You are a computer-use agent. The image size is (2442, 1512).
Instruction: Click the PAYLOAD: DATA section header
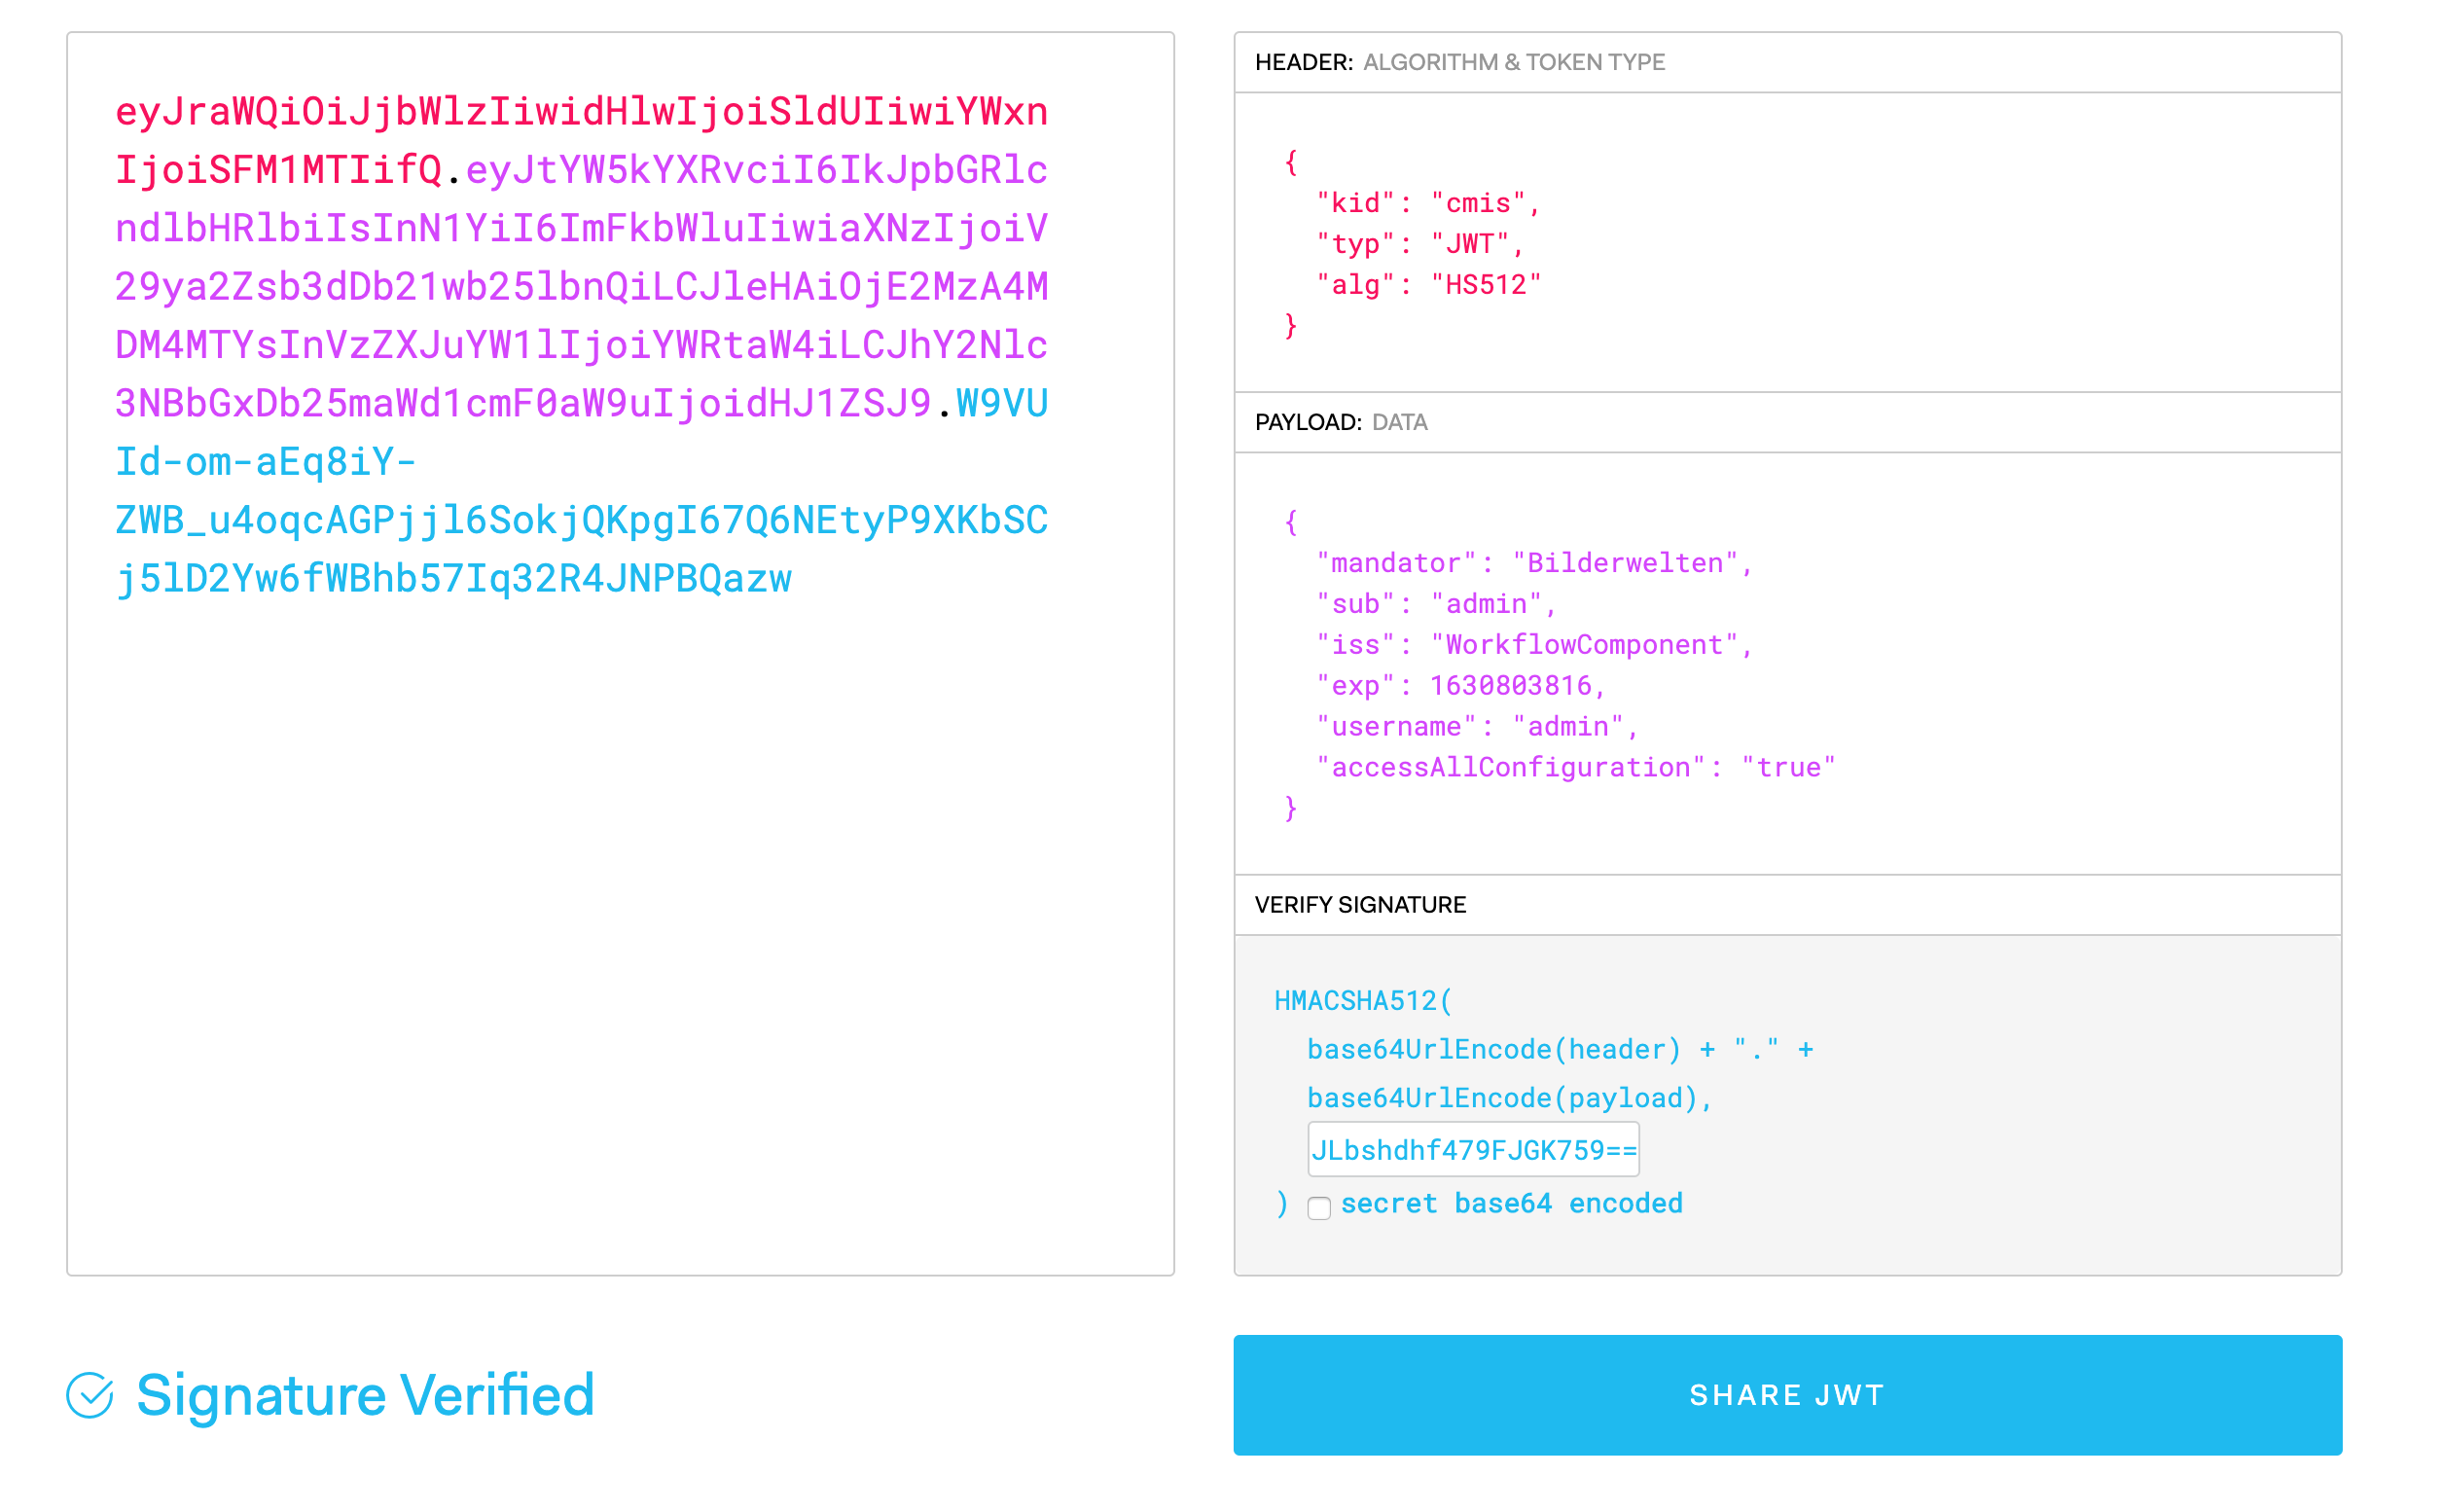[x=1342, y=422]
